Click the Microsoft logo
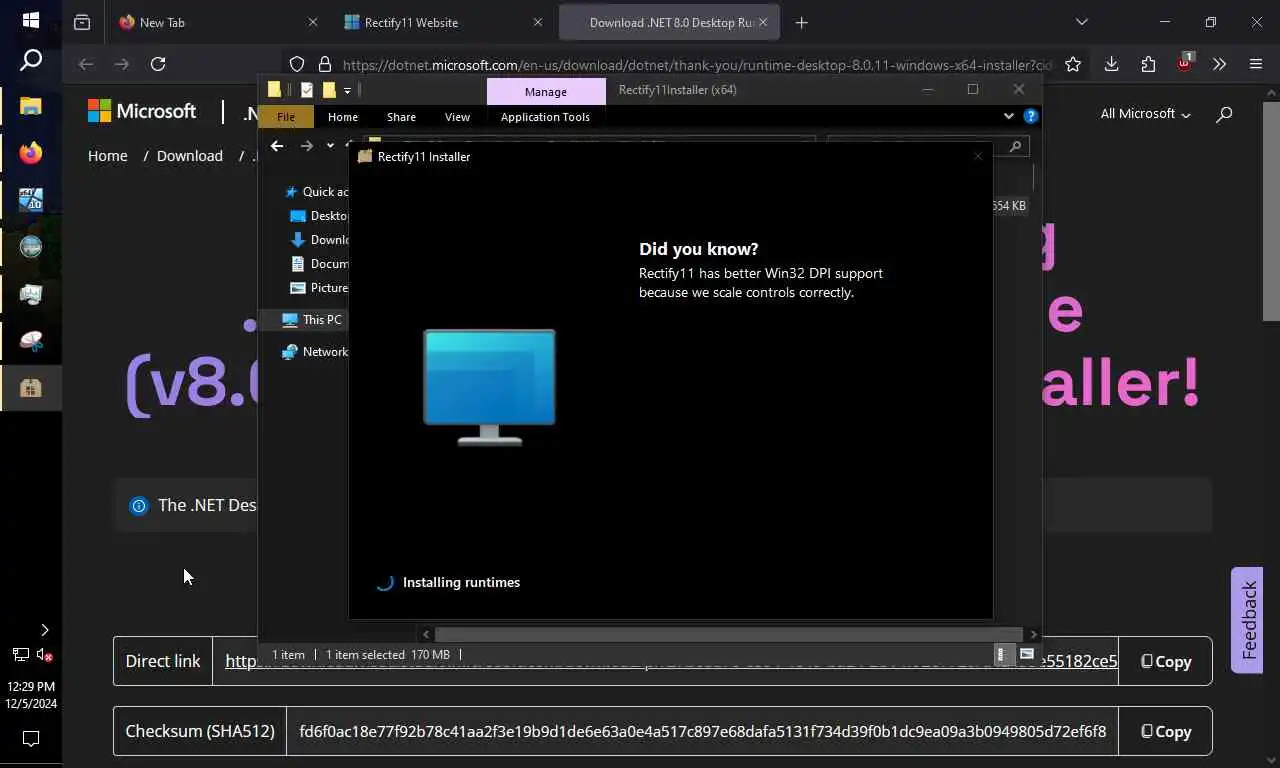The image size is (1280, 768). [141, 111]
